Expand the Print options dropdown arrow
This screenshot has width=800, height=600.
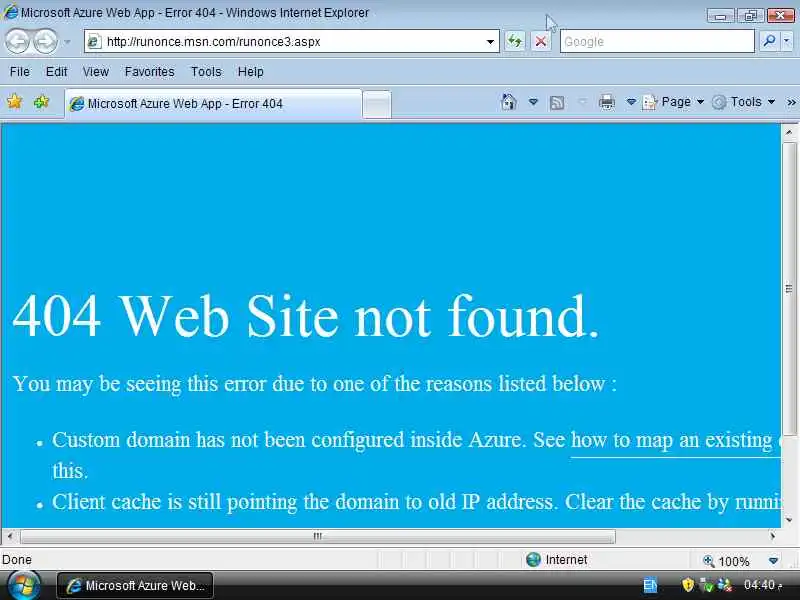coord(631,102)
